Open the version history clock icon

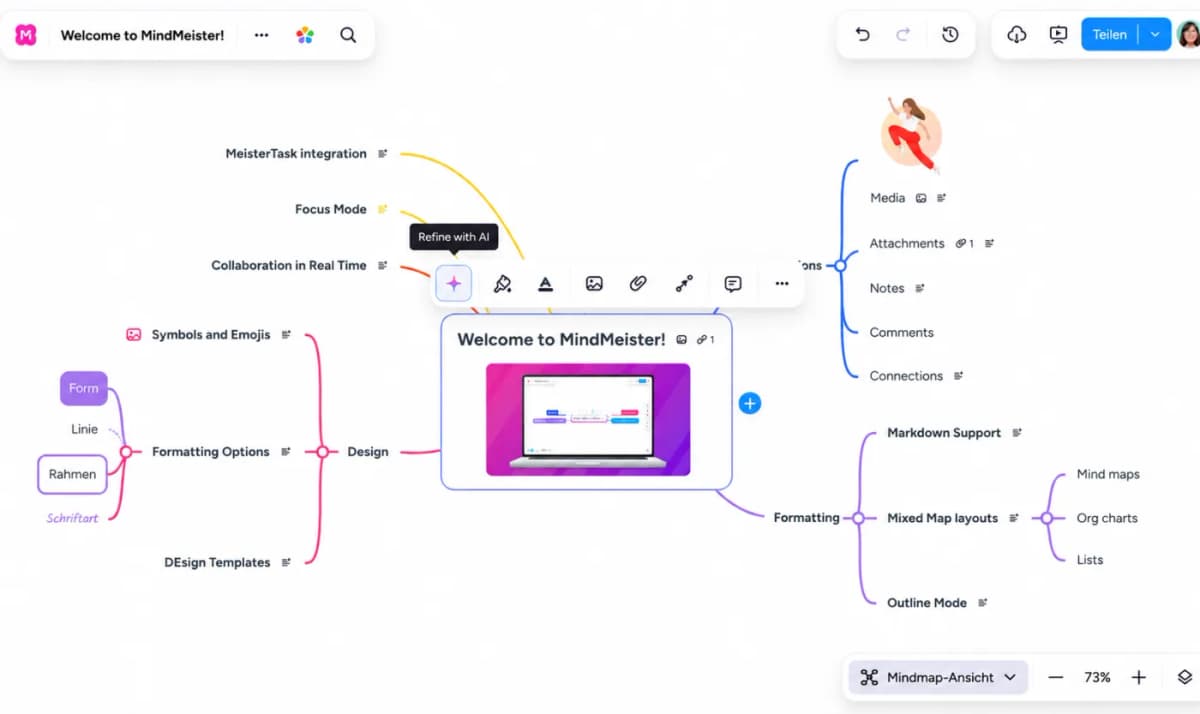(950, 34)
